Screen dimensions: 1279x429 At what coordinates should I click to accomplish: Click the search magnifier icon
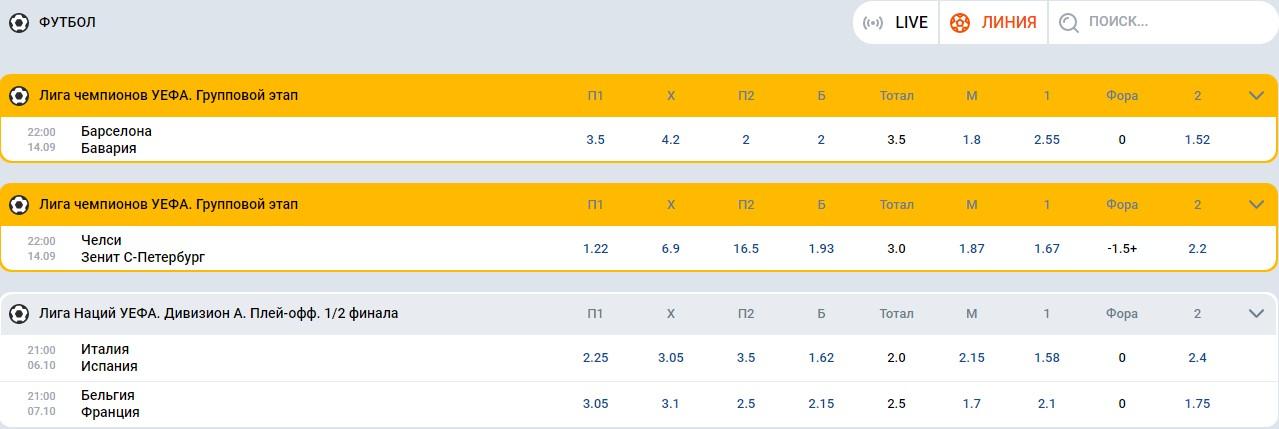click(x=1069, y=22)
